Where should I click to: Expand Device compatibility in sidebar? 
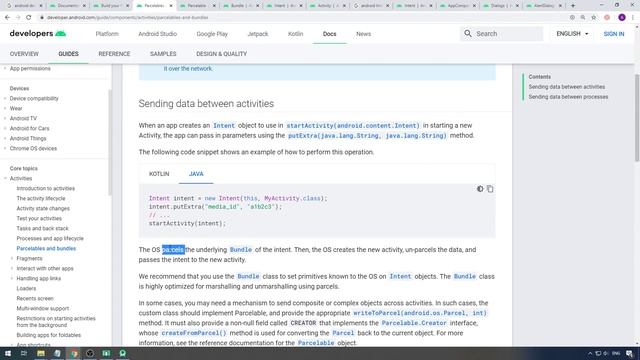pyautogui.click(x=5, y=98)
